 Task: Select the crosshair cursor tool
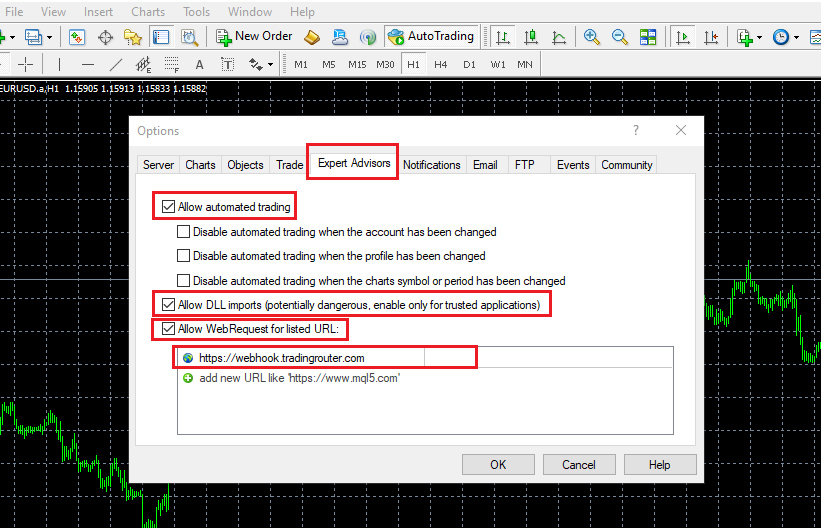point(25,64)
